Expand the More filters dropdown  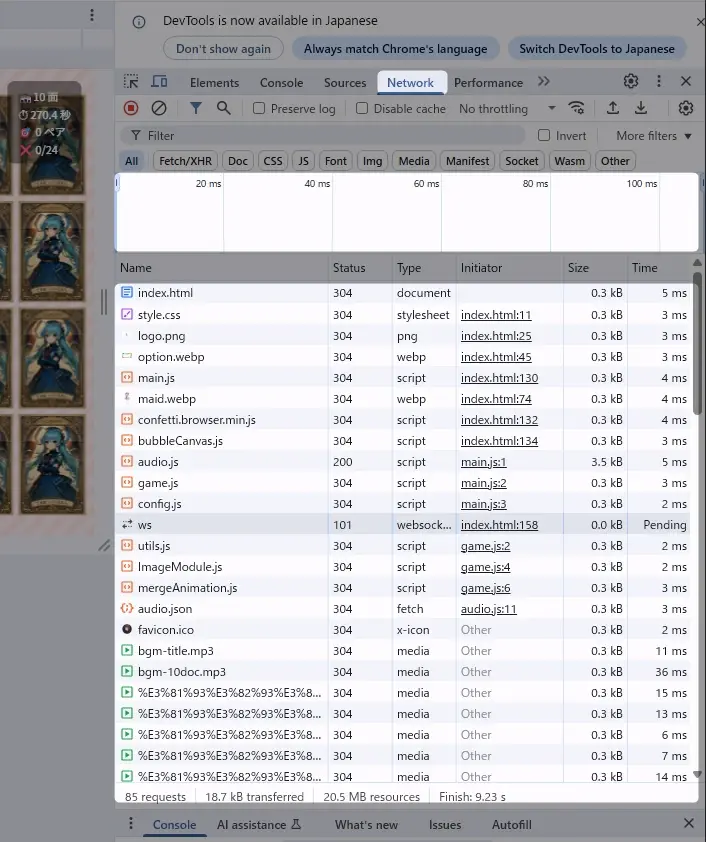pos(653,135)
